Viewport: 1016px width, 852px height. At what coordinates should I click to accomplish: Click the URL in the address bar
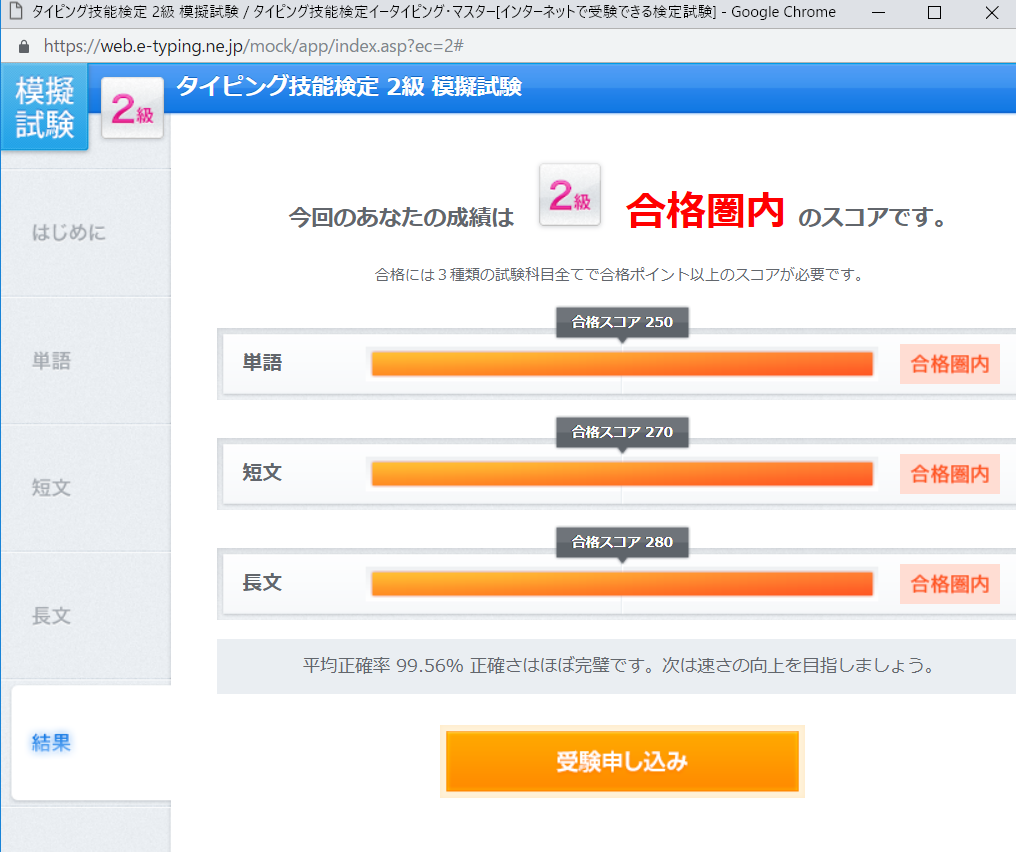tap(252, 47)
